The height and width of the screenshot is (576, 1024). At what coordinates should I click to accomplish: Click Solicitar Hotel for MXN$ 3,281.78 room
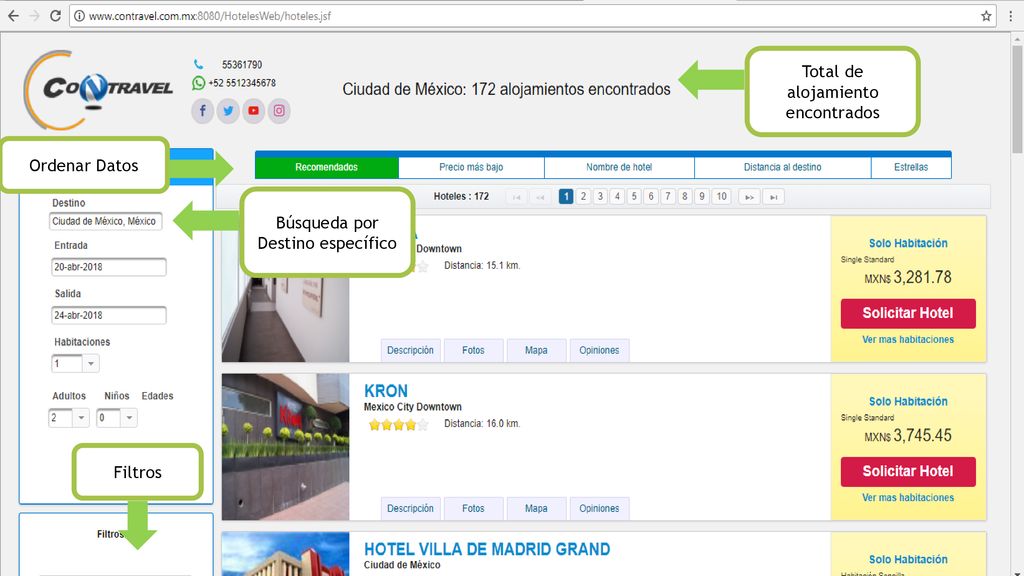pyautogui.click(x=908, y=313)
